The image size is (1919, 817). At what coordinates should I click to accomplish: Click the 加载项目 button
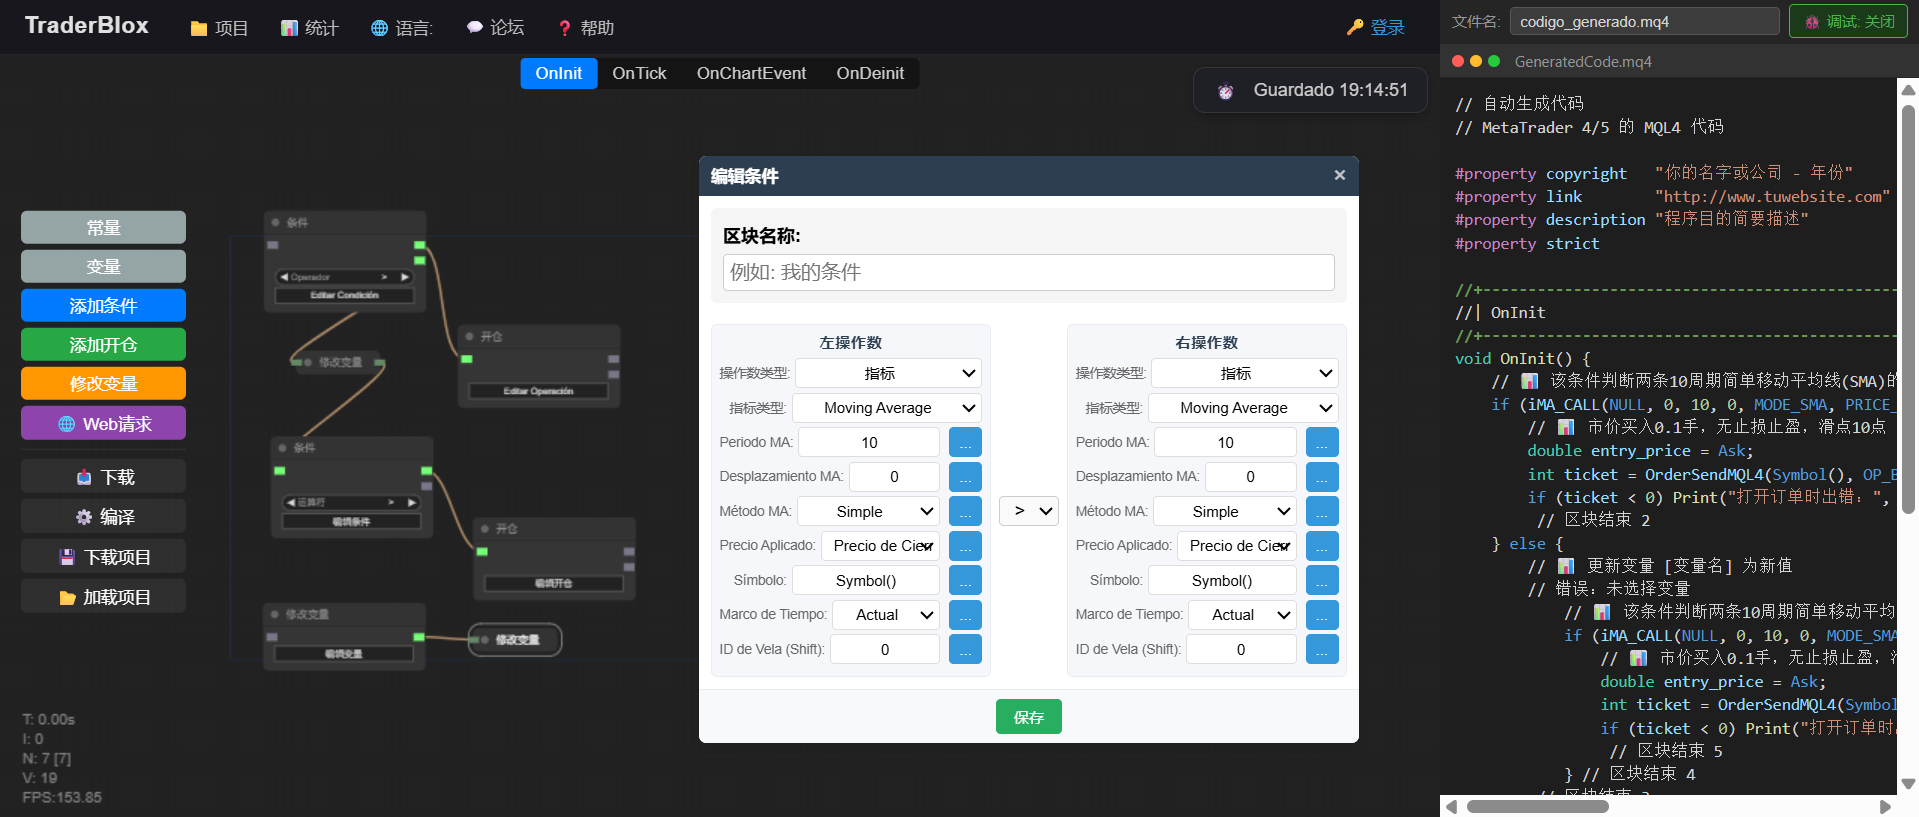103,597
